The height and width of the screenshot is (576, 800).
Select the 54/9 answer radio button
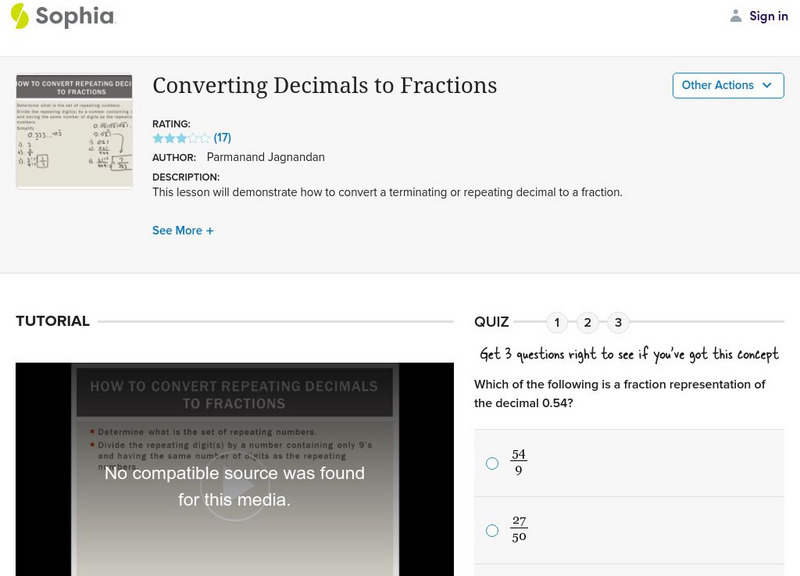[492, 463]
